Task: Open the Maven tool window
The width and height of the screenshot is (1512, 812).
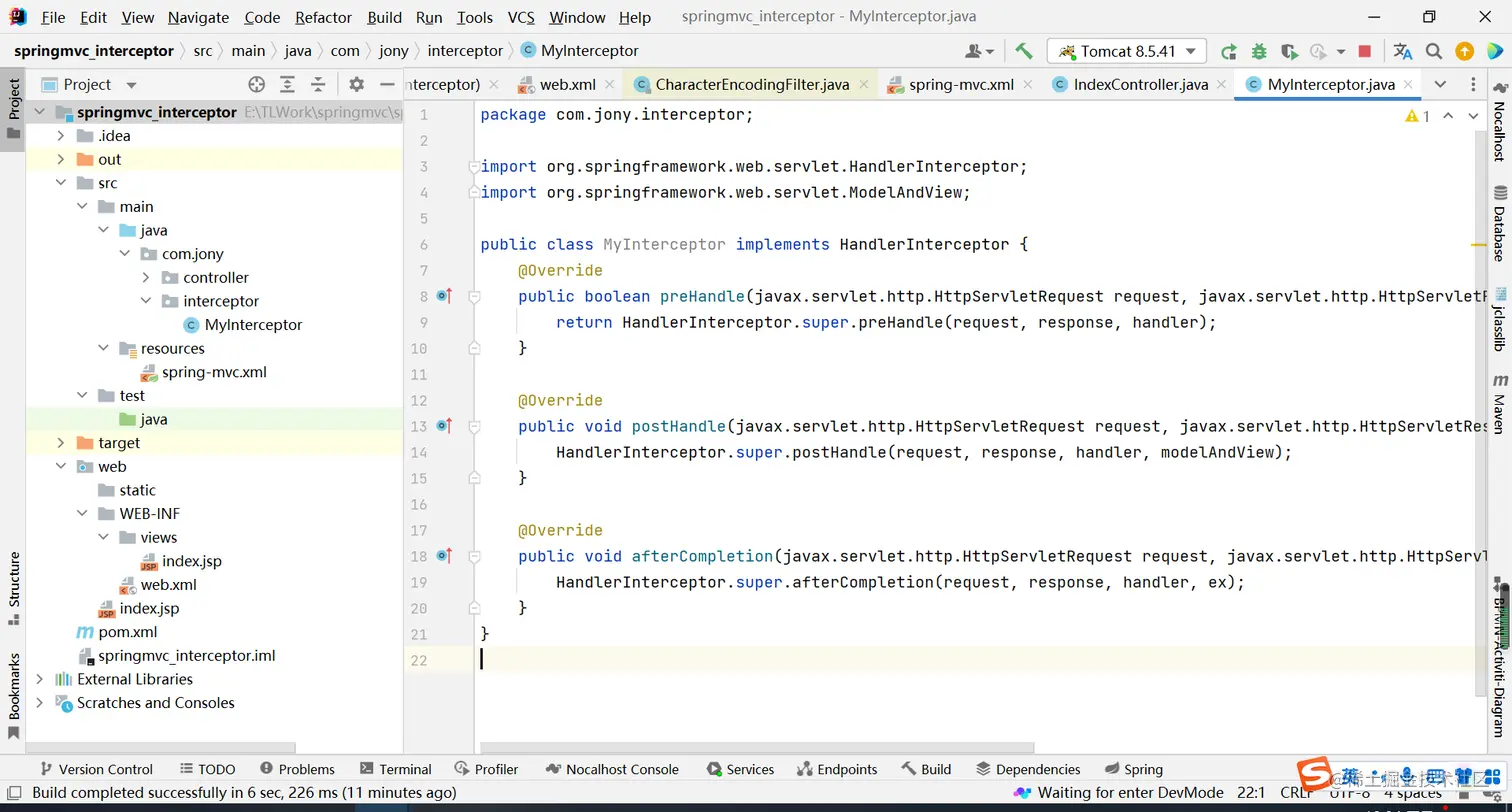Action: pyautogui.click(x=1499, y=404)
